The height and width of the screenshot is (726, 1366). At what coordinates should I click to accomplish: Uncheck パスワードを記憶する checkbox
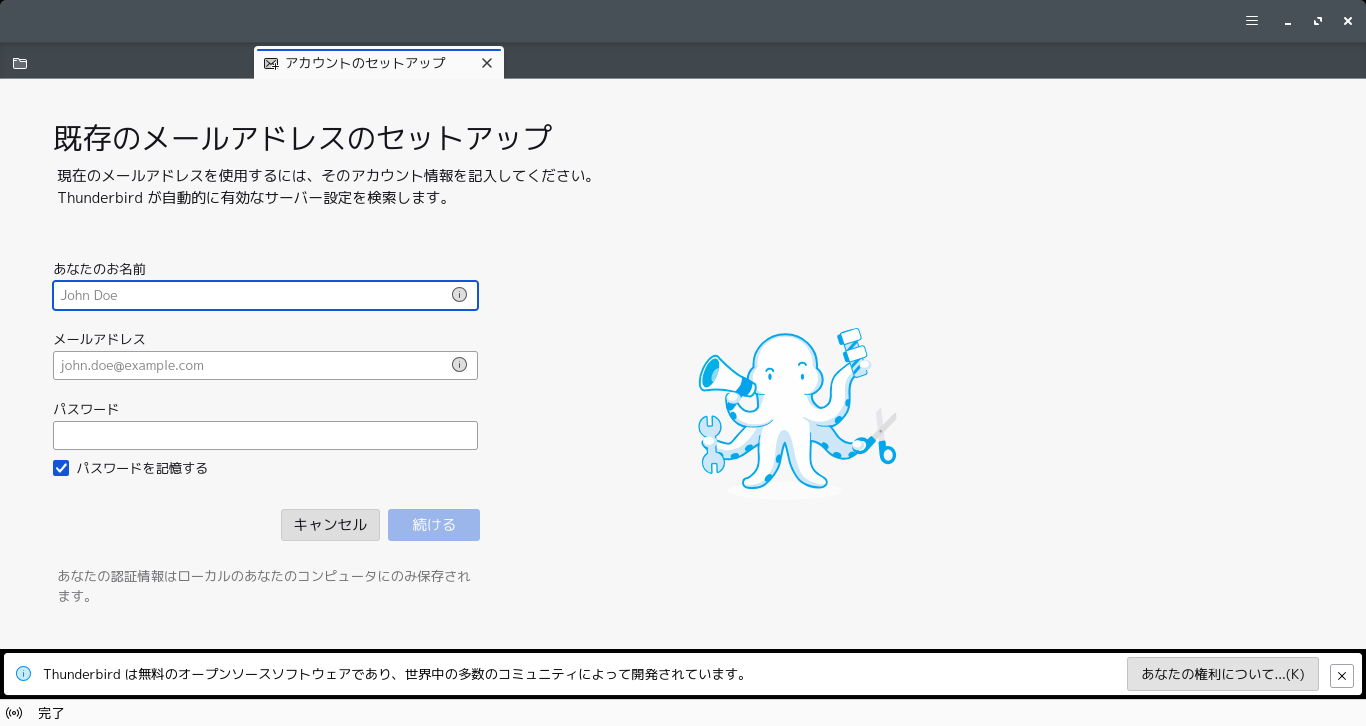(61, 468)
